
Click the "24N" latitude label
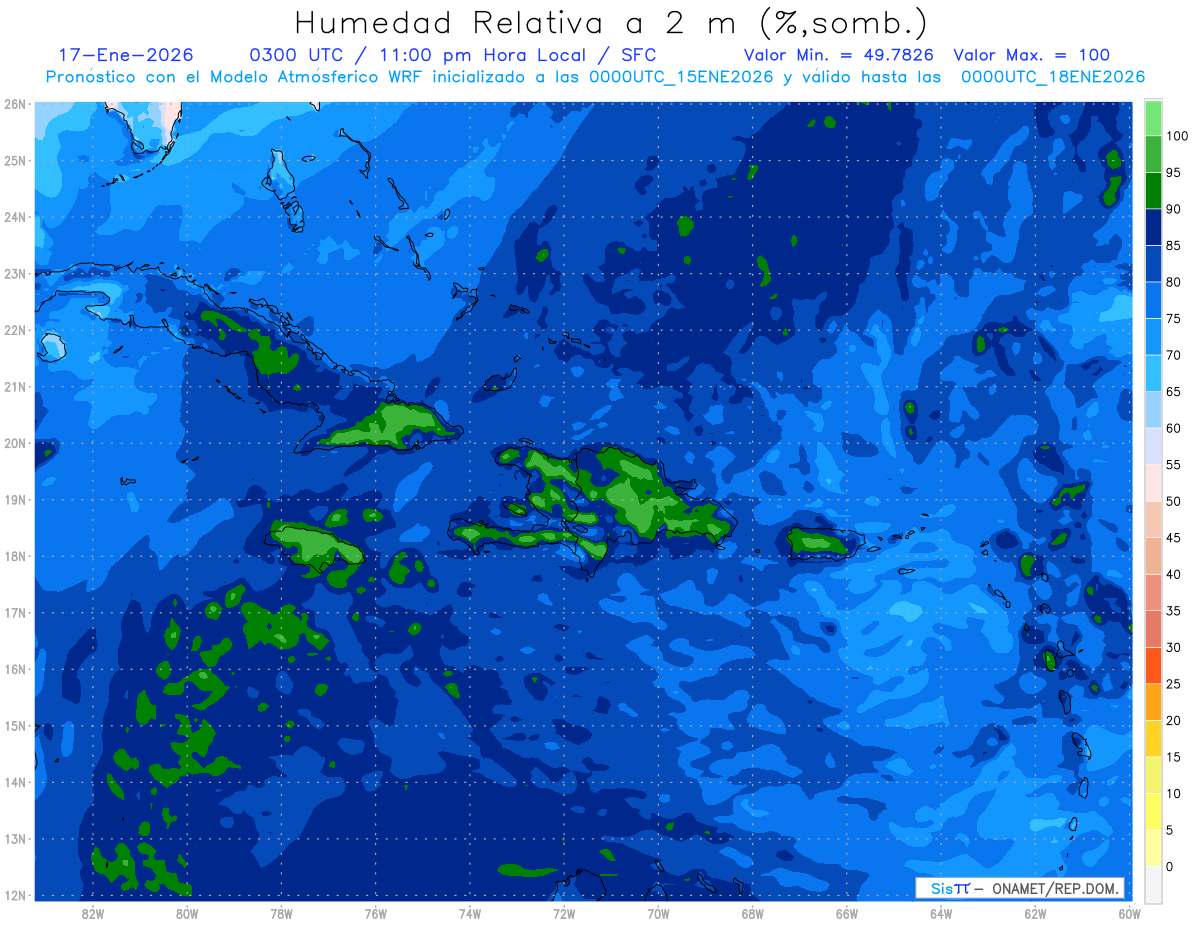pos(14,217)
